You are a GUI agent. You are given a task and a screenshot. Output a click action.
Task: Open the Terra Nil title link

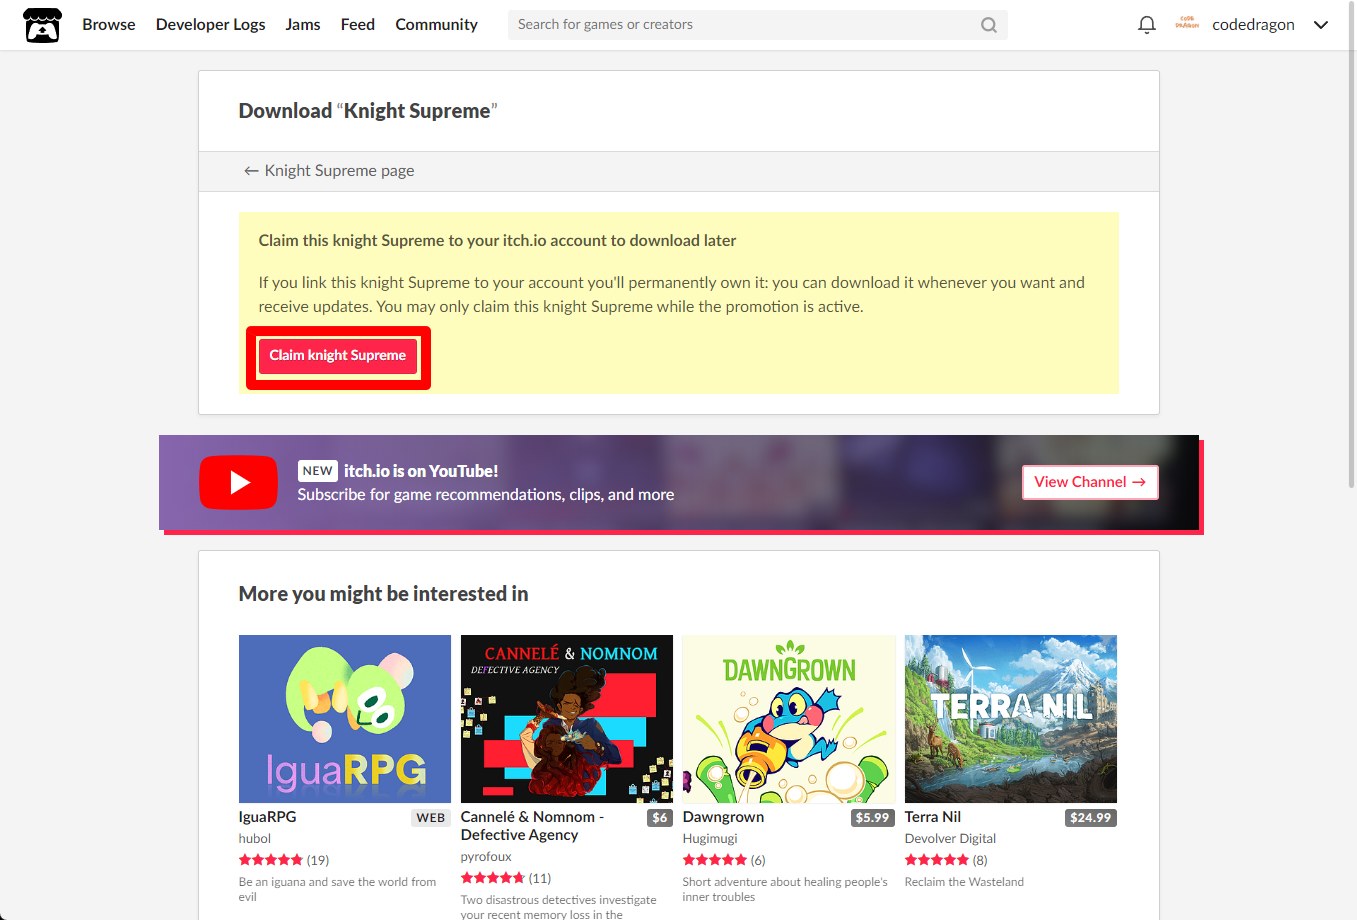933,817
